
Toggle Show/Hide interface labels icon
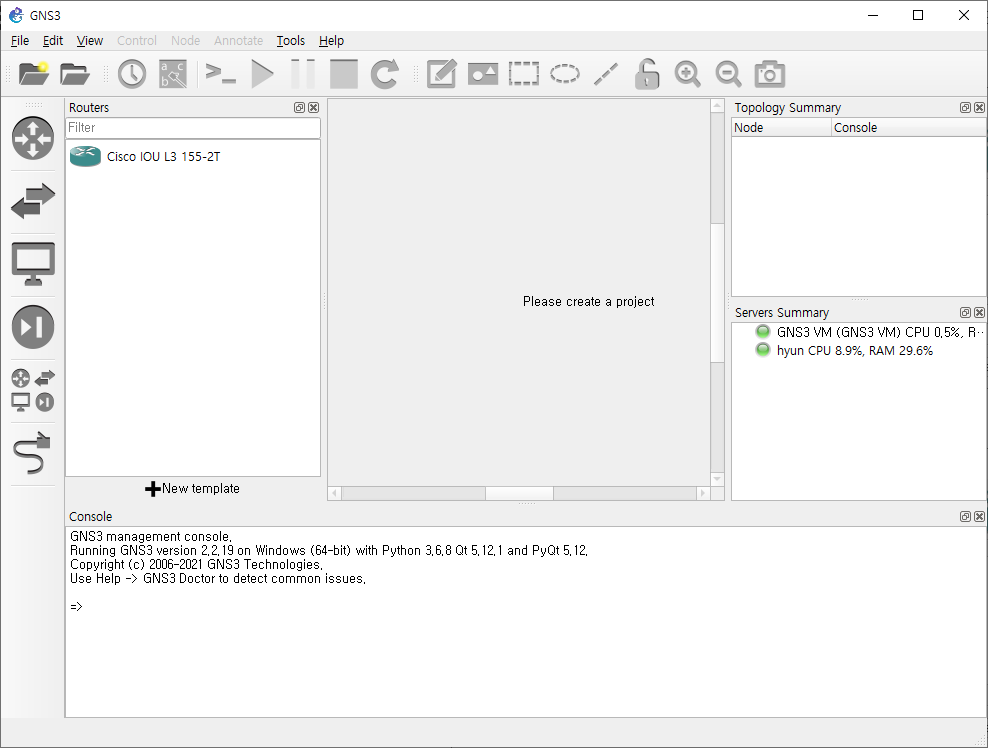[173, 74]
